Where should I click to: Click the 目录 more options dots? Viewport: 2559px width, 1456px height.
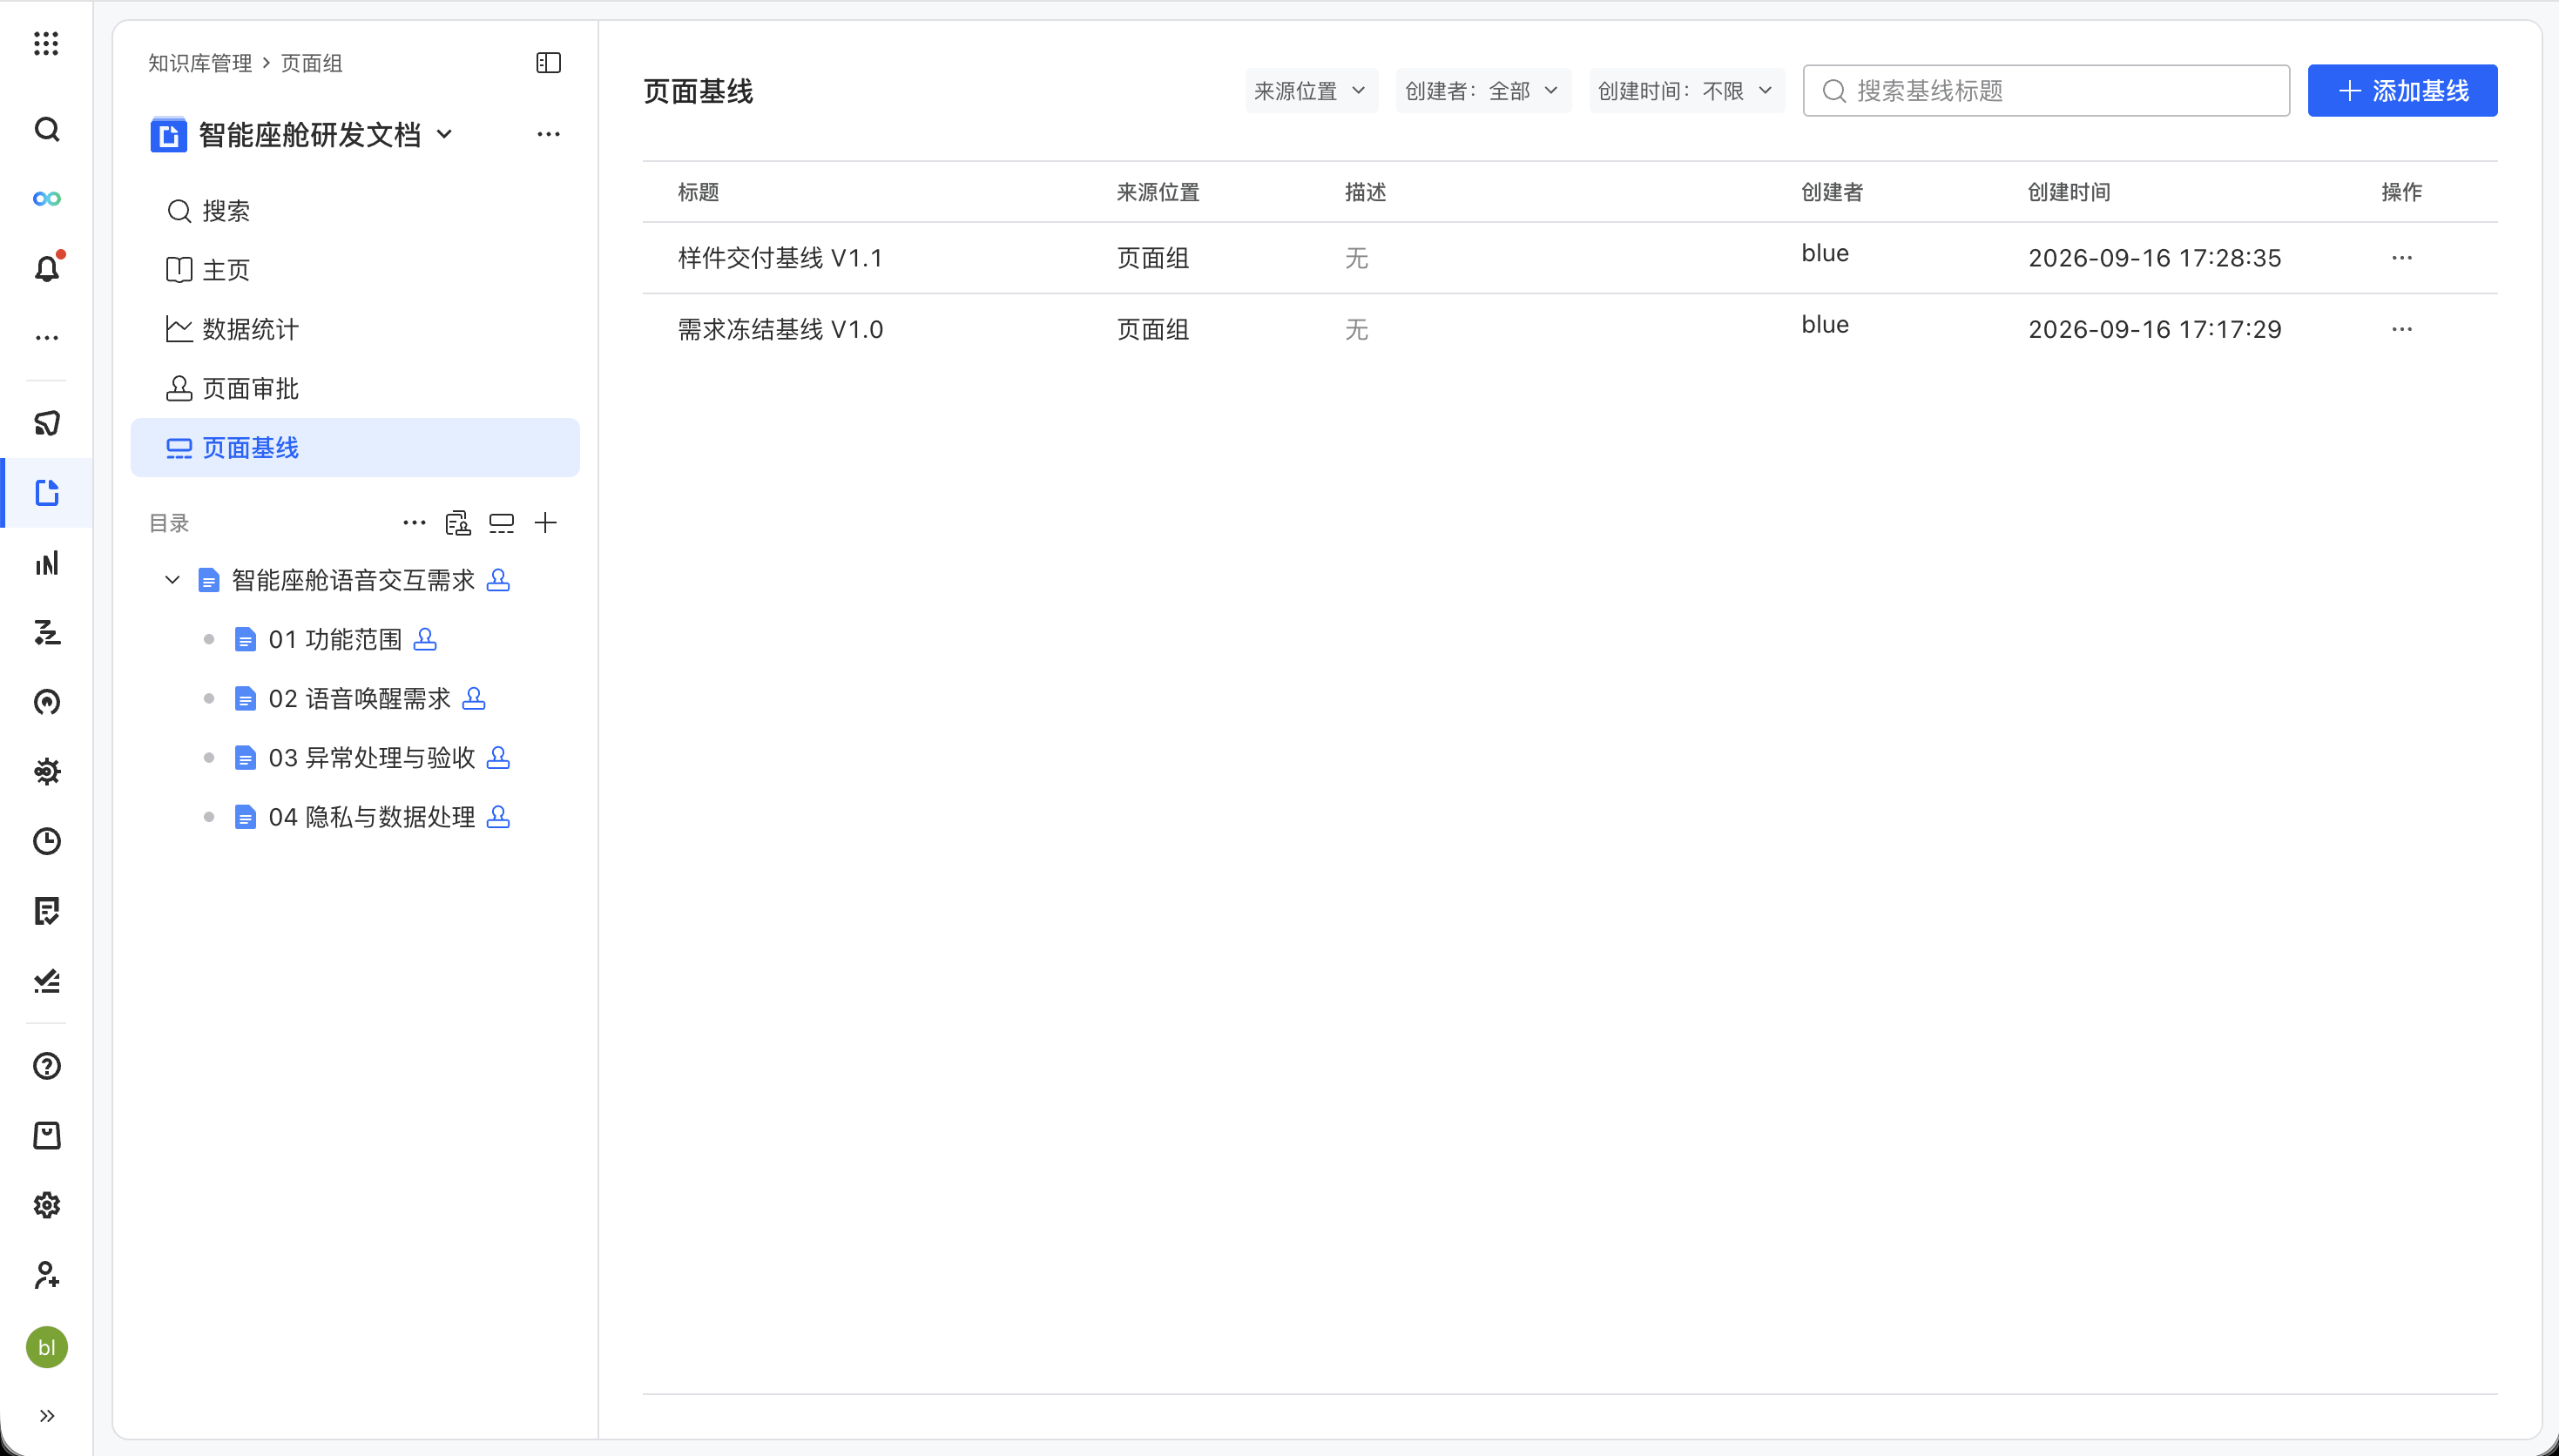pos(414,523)
